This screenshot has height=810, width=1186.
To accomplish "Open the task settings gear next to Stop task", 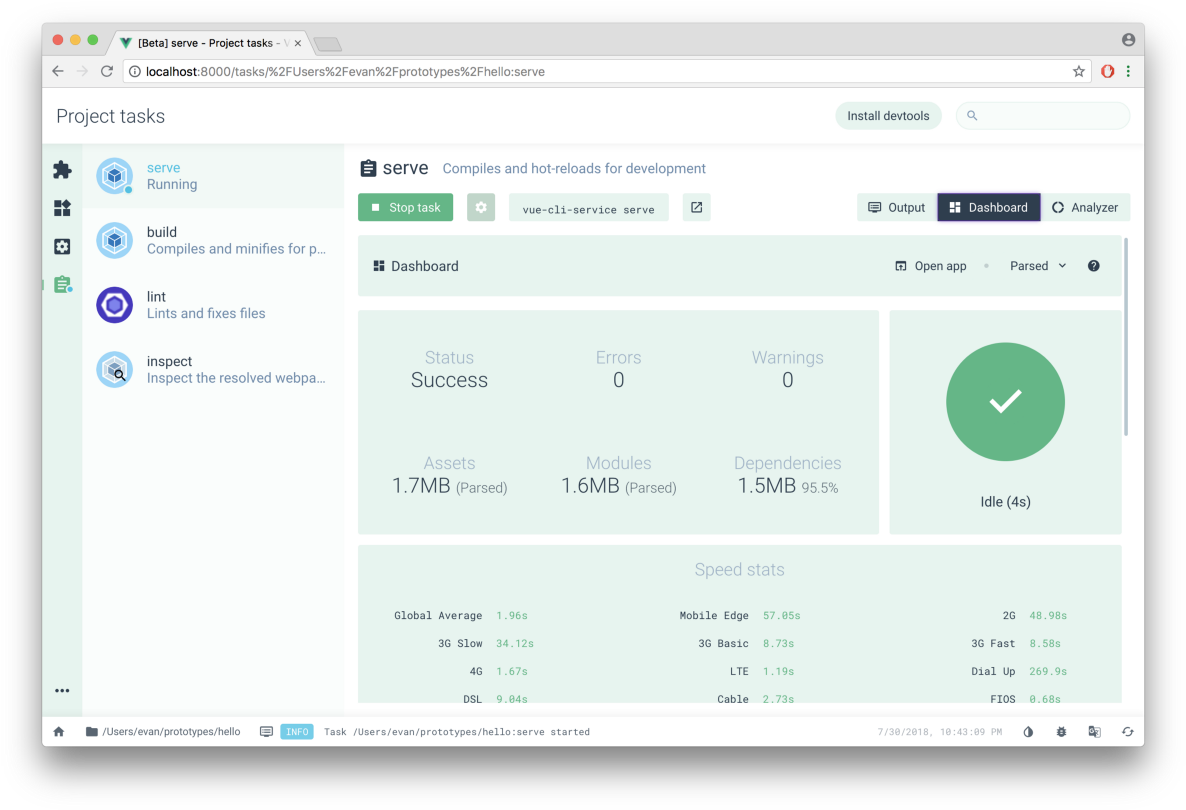I will pyautogui.click(x=481, y=207).
